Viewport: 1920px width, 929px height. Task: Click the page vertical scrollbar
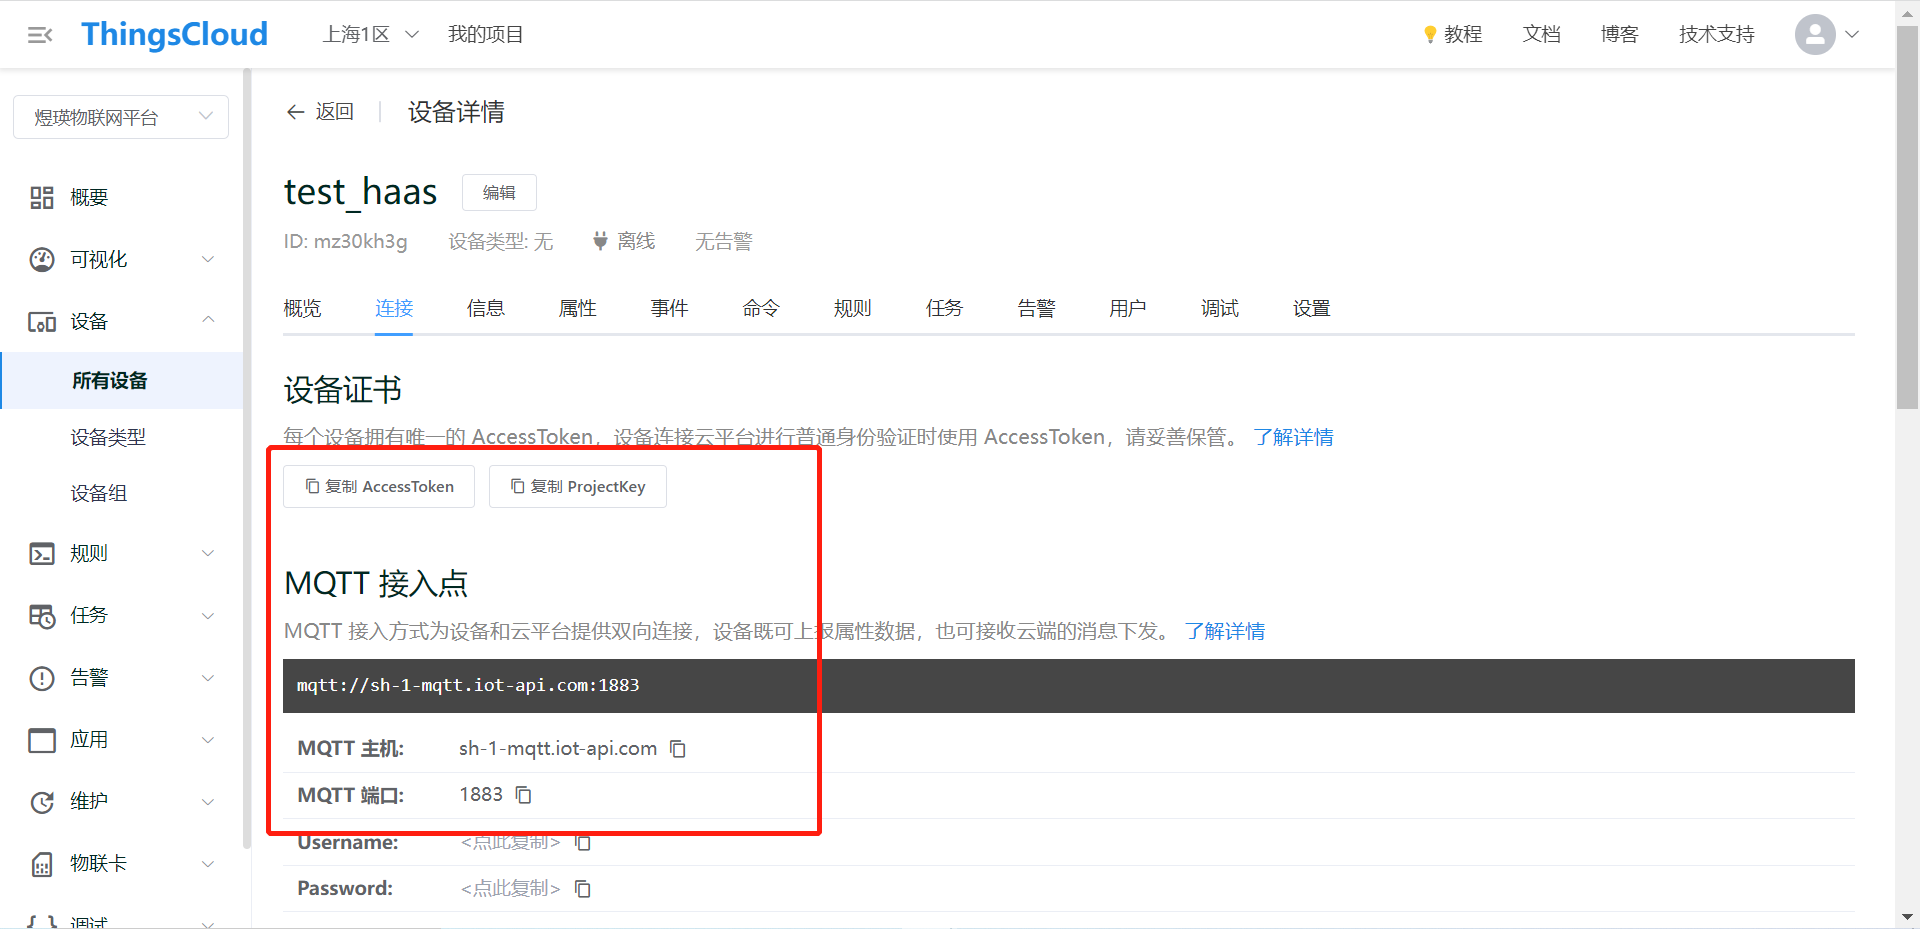coord(1907,218)
